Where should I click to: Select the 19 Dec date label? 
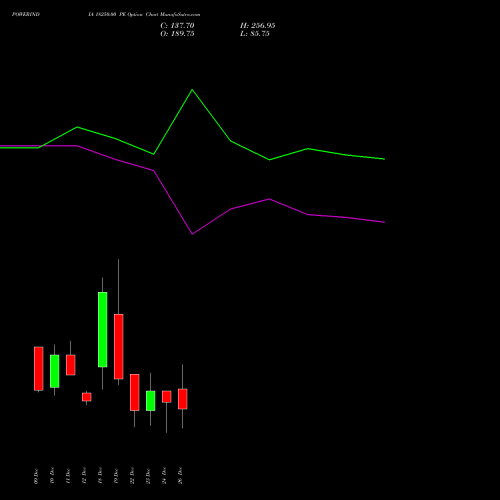116,476
